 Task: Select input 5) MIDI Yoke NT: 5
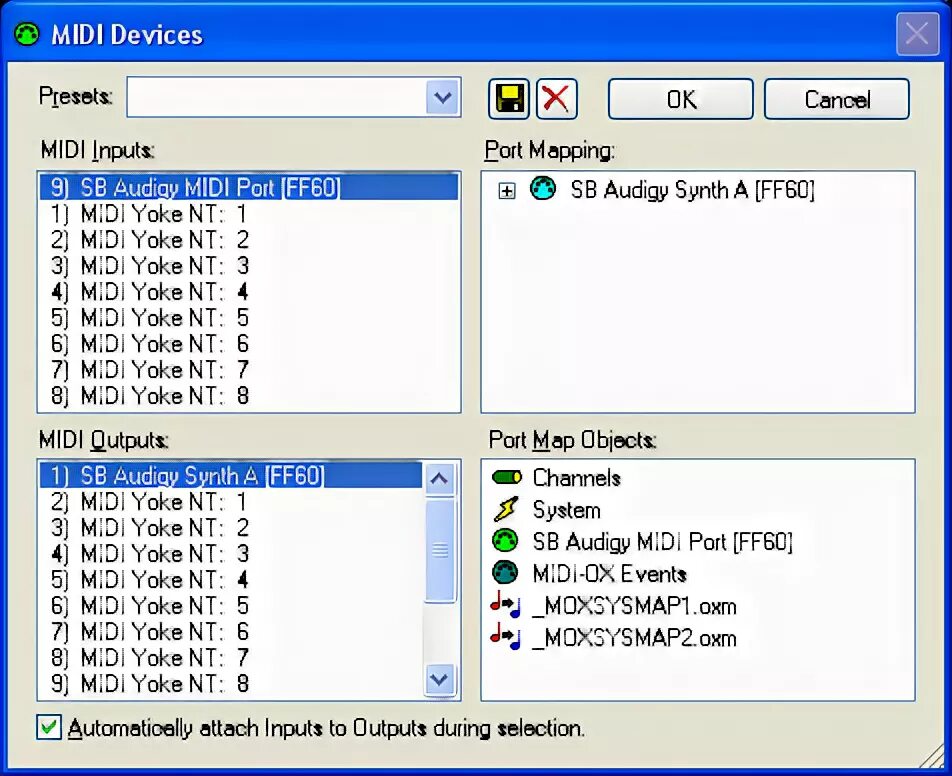[248, 318]
